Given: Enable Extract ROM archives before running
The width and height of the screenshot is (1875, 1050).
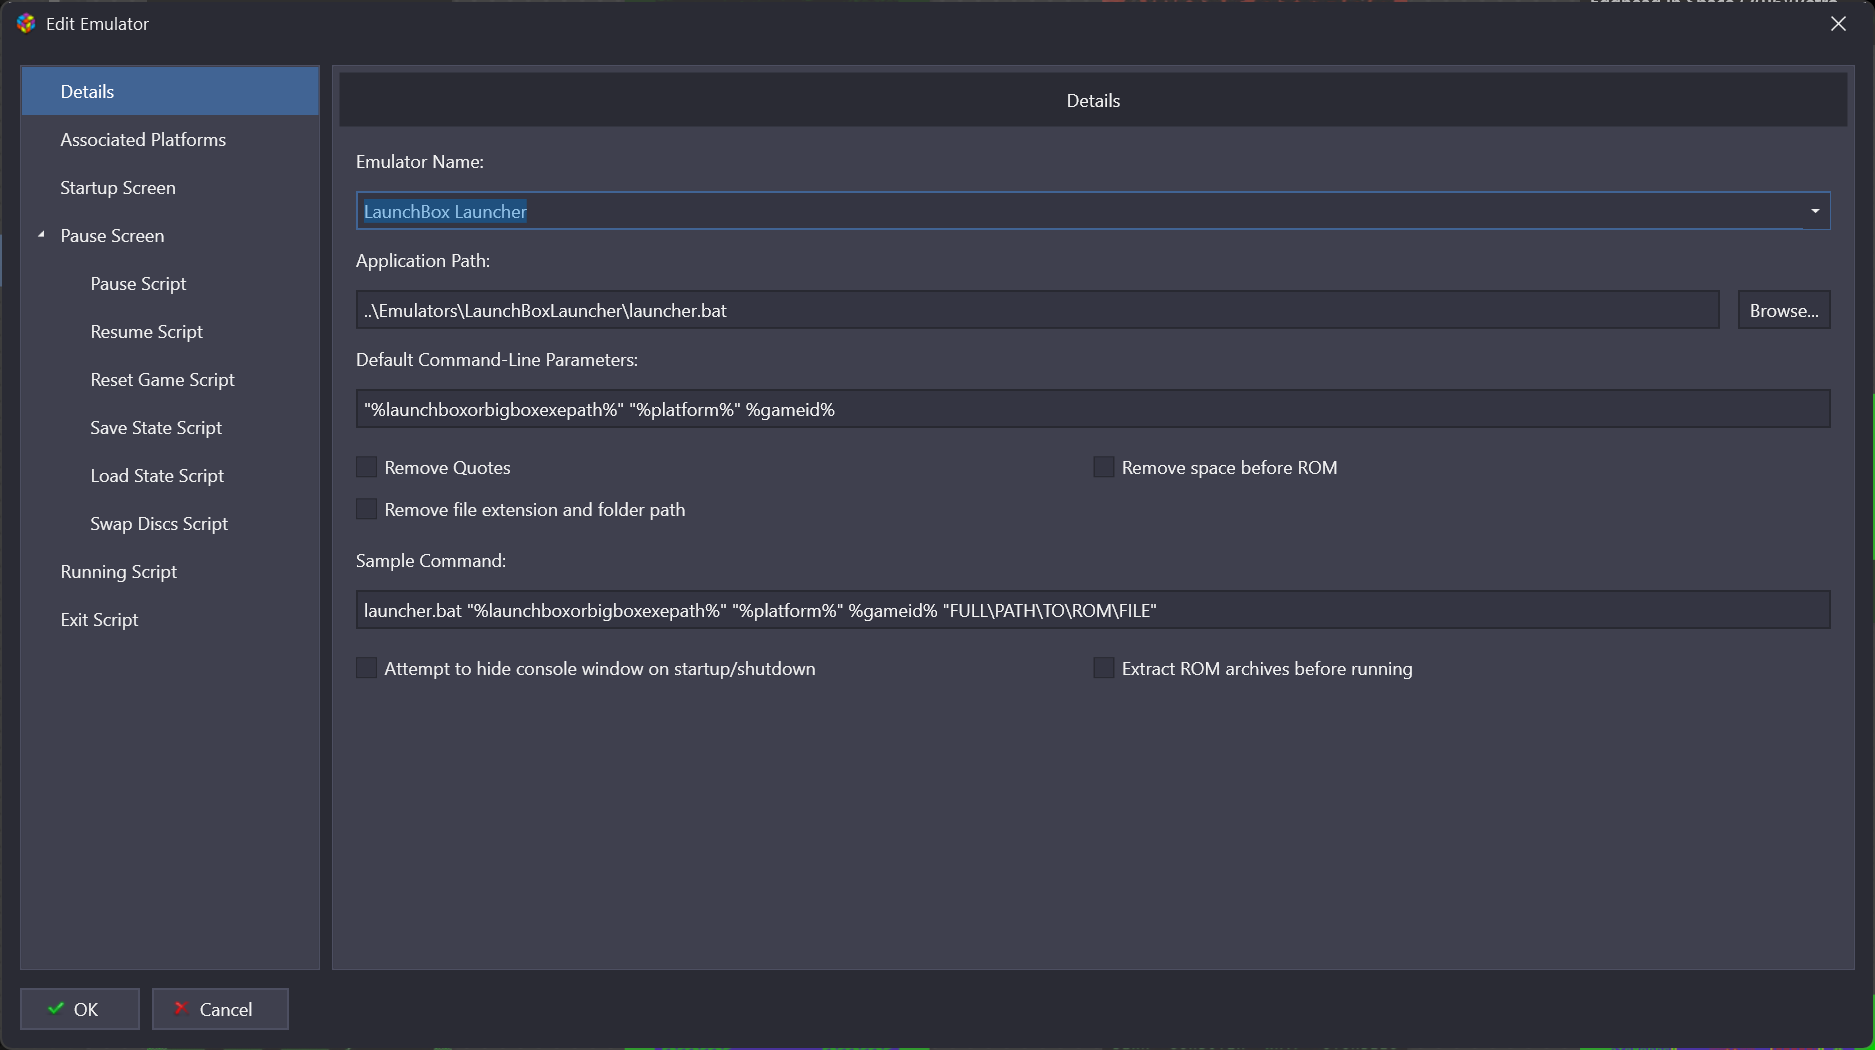Looking at the screenshot, I should (x=1104, y=668).
